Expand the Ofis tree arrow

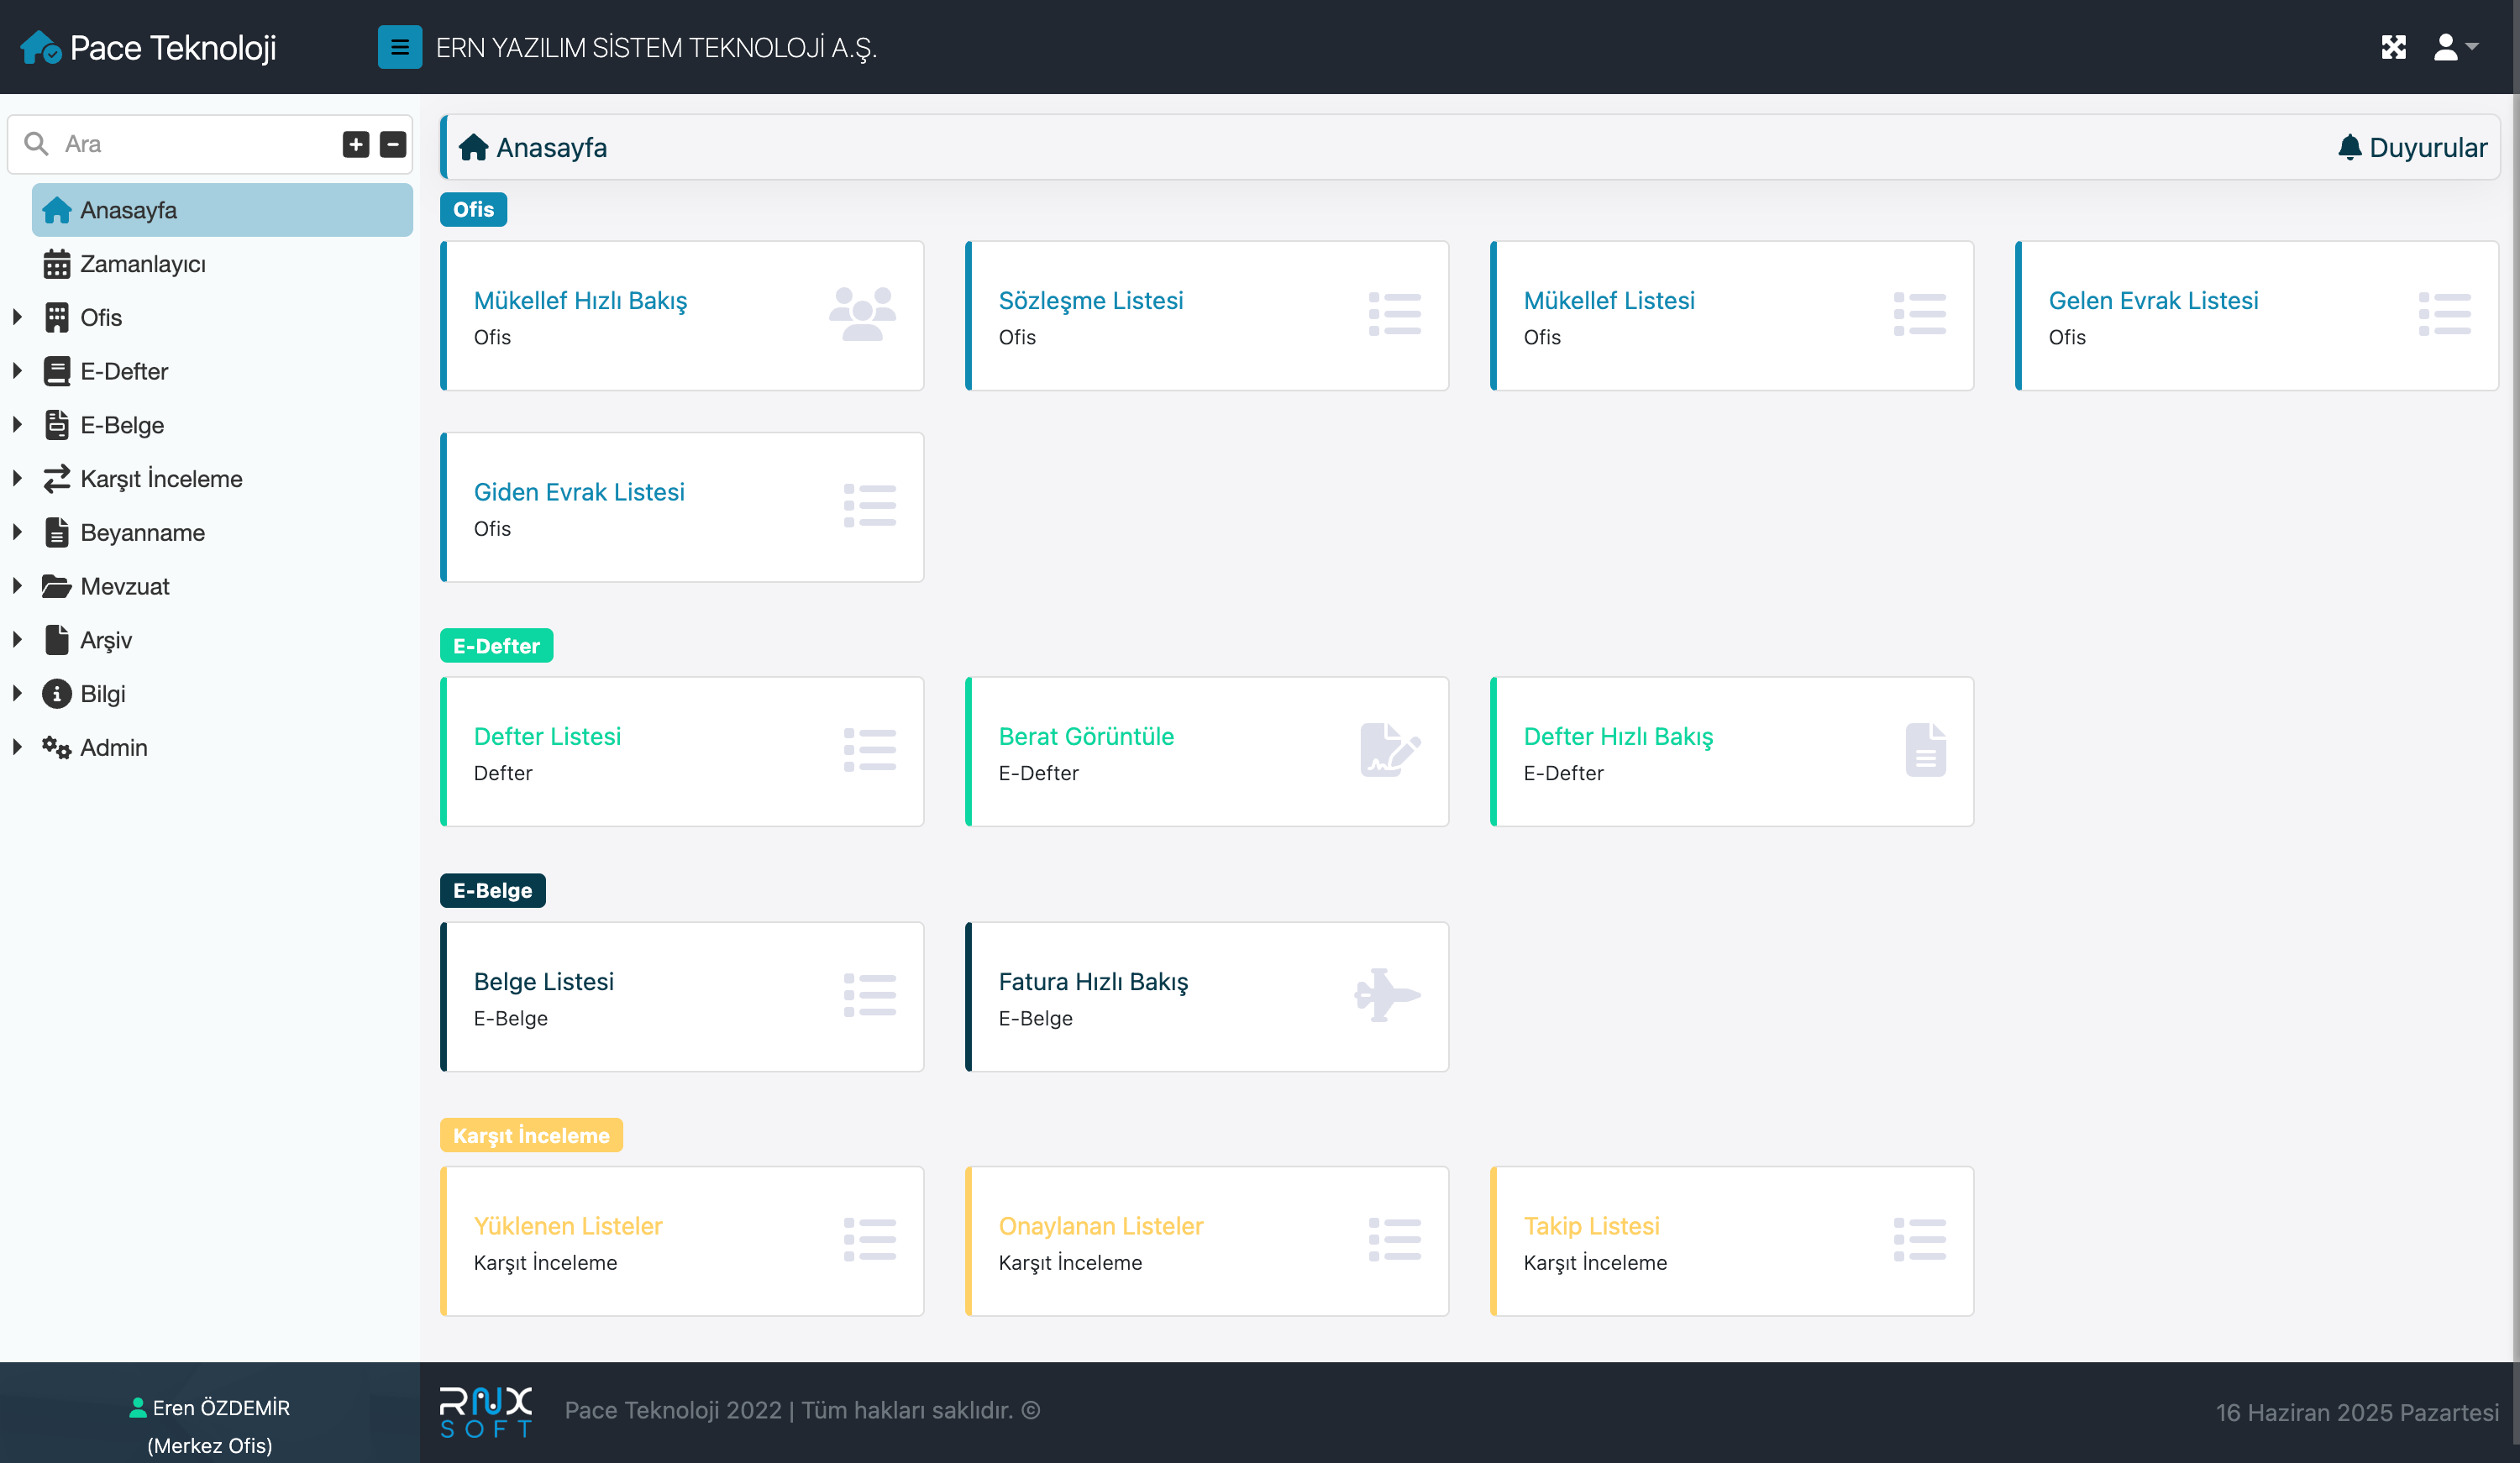click(17, 317)
